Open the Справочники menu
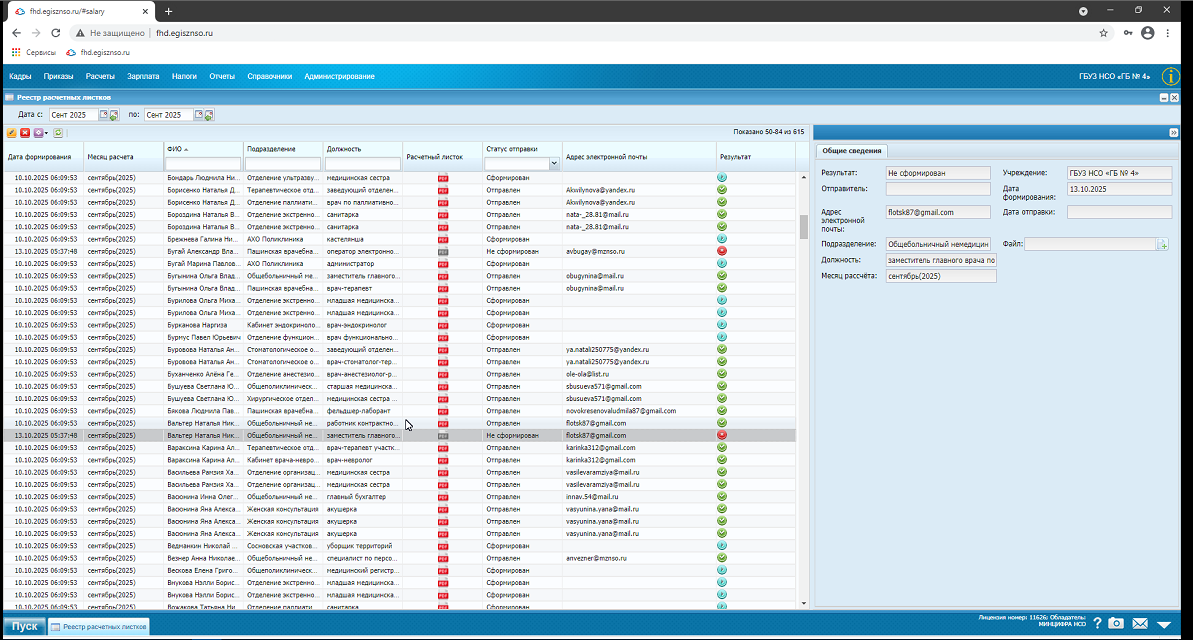The width and height of the screenshot is (1193, 640). 269,76
